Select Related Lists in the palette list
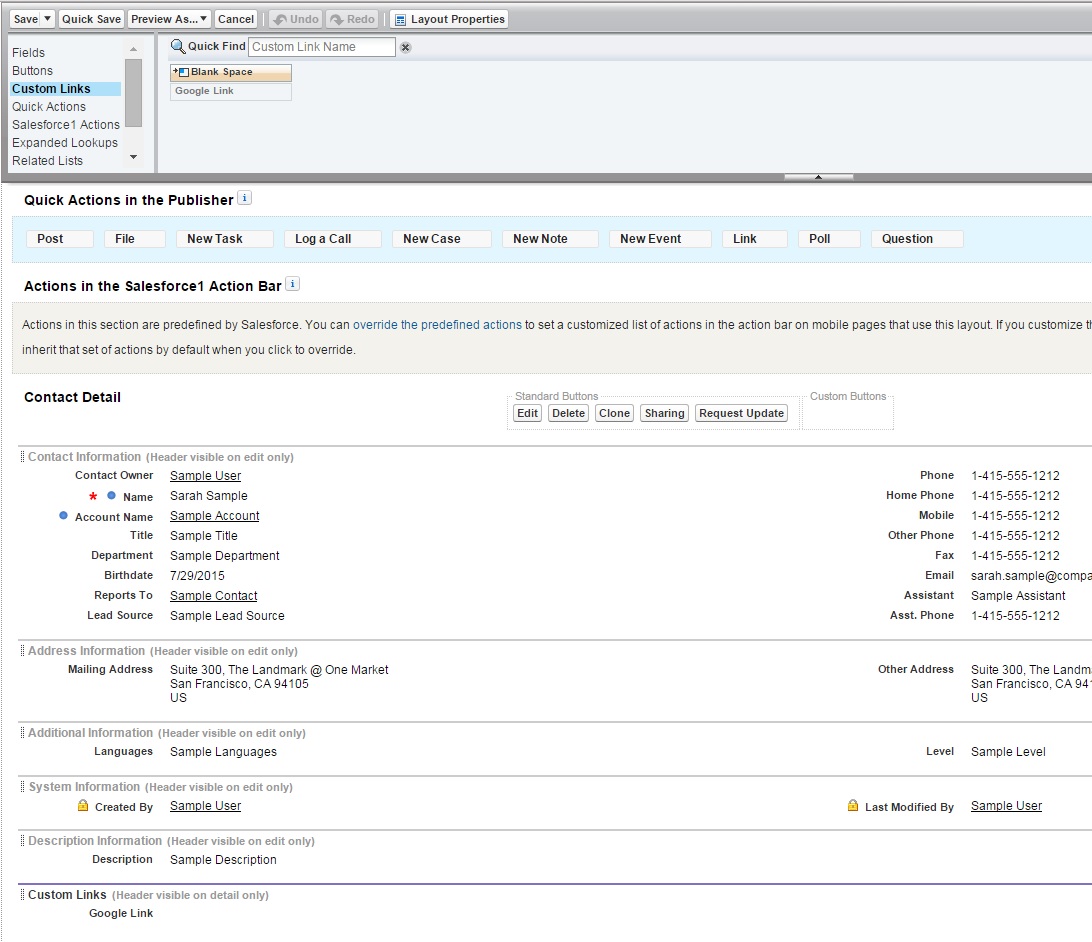The width and height of the screenshot is (1092, 942). (47, 160)
